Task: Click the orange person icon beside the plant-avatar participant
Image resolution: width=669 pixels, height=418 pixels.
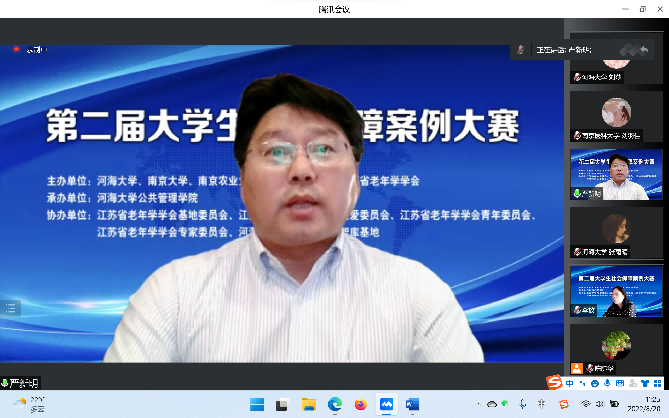Action: pos(576,368)
